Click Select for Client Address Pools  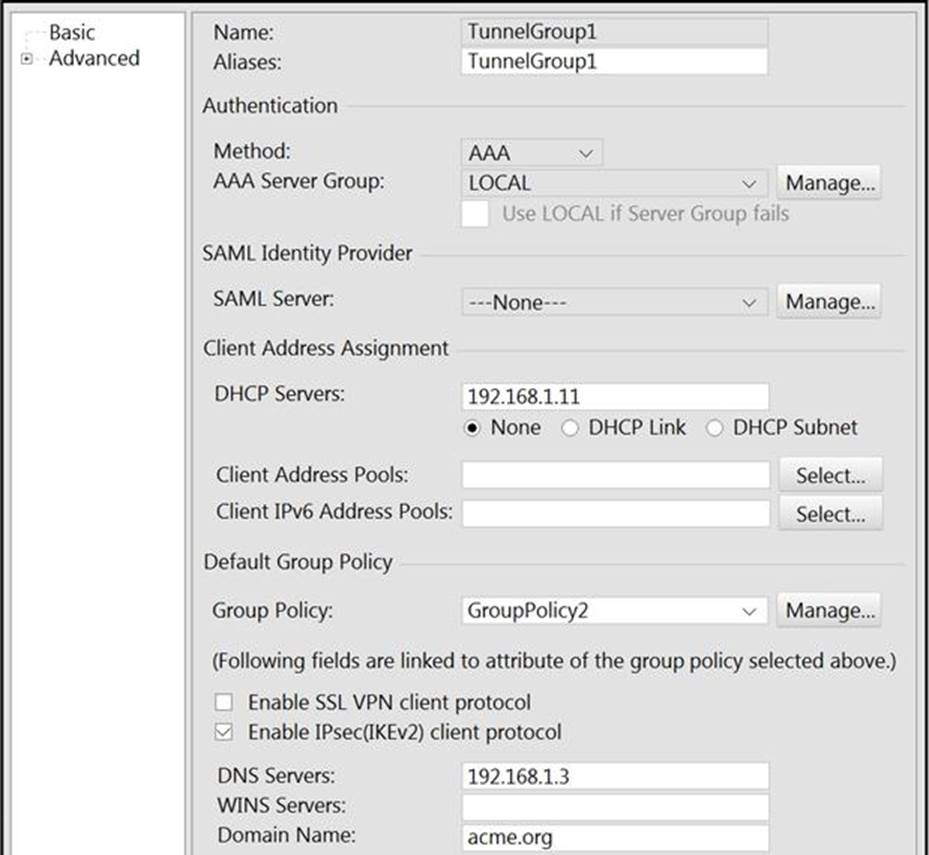coord(830,475)
